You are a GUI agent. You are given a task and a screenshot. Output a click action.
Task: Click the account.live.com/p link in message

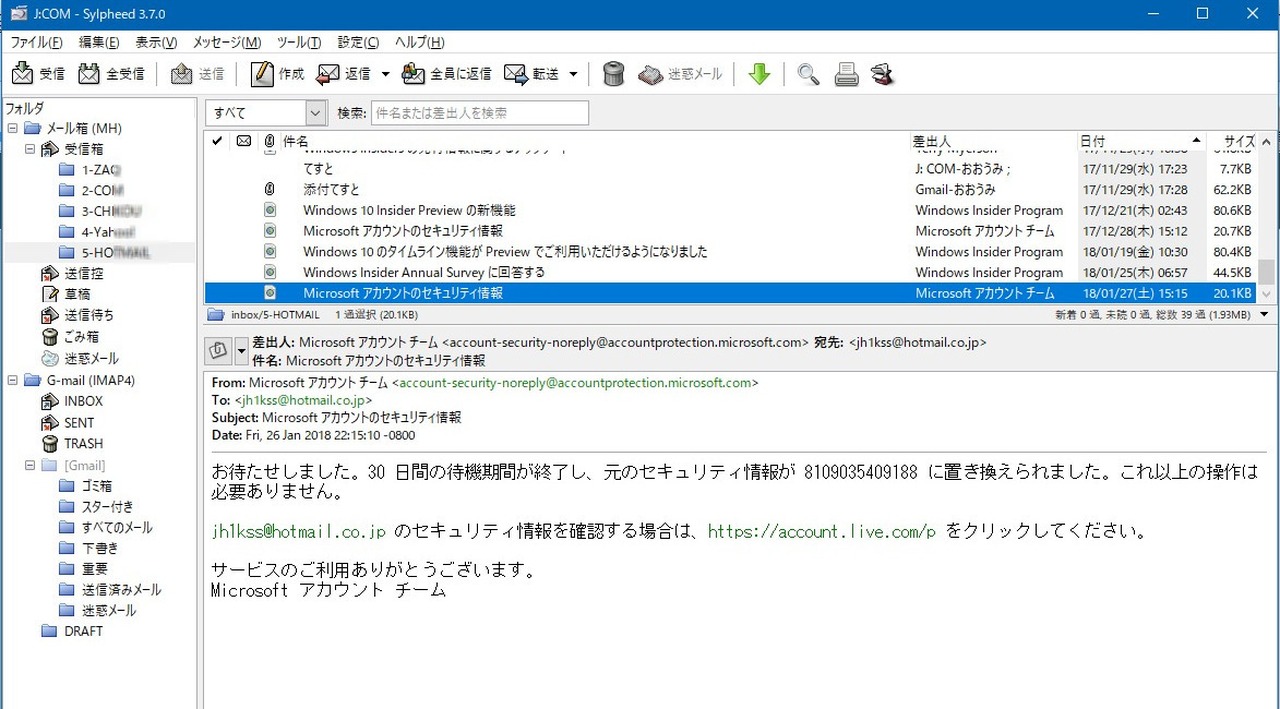click(x=822, y=532)
